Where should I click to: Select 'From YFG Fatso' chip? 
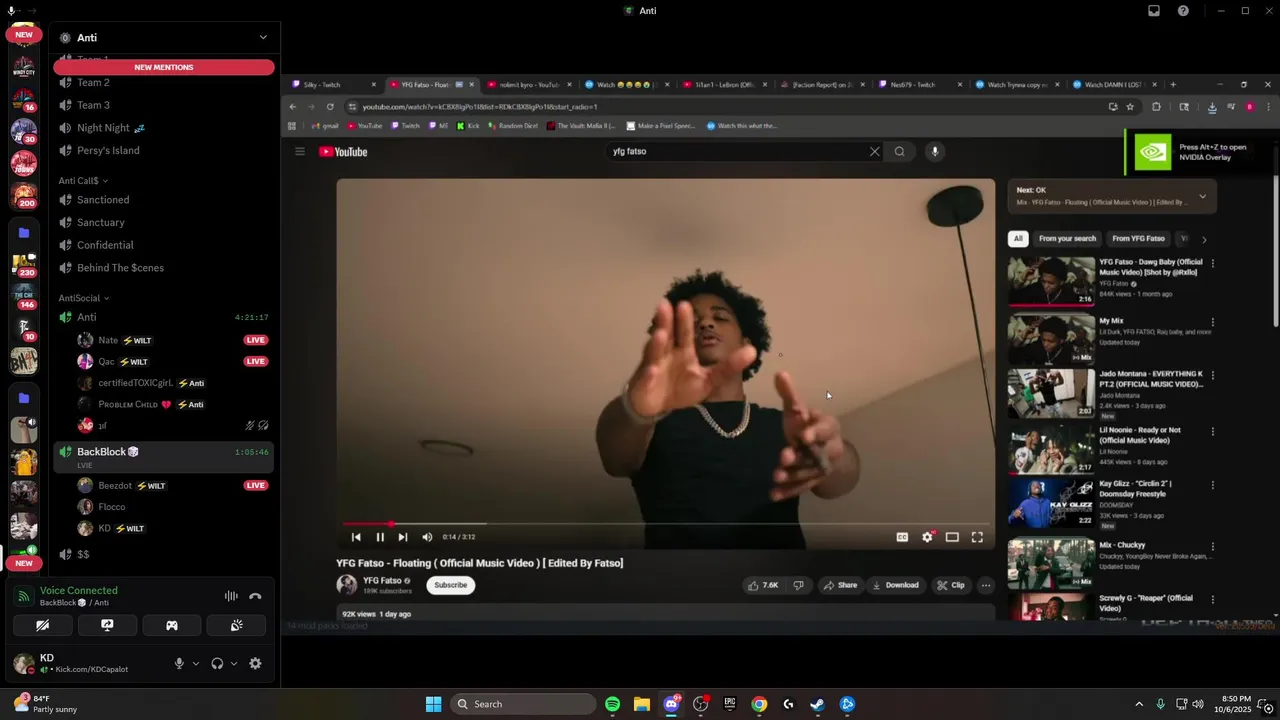(1138, 239)
